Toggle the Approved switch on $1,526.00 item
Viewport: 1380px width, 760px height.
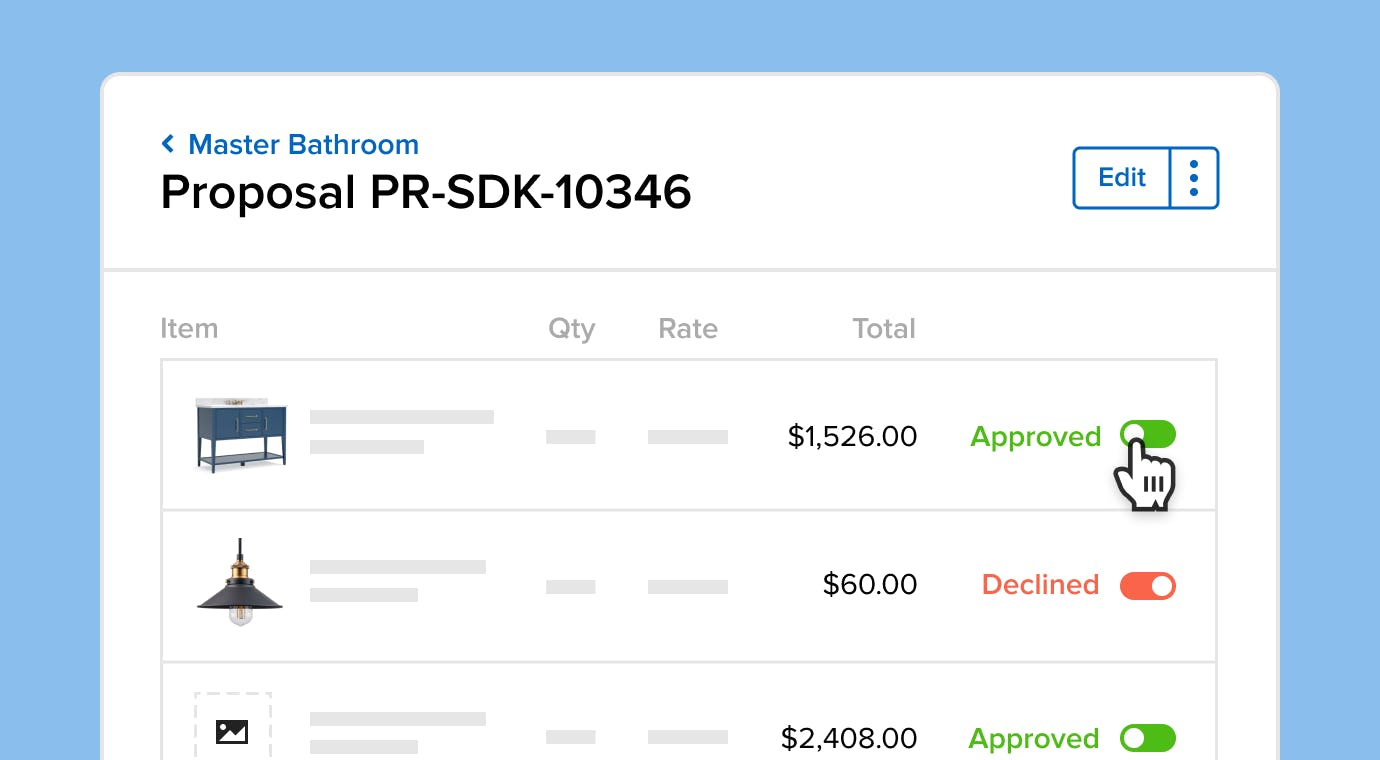pos(1148,434)
